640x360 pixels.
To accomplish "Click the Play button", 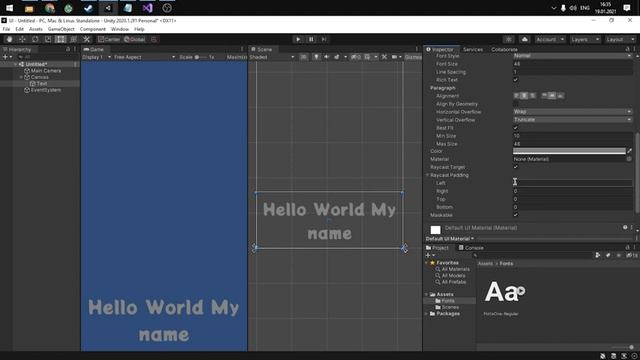I will pos(298,39).
